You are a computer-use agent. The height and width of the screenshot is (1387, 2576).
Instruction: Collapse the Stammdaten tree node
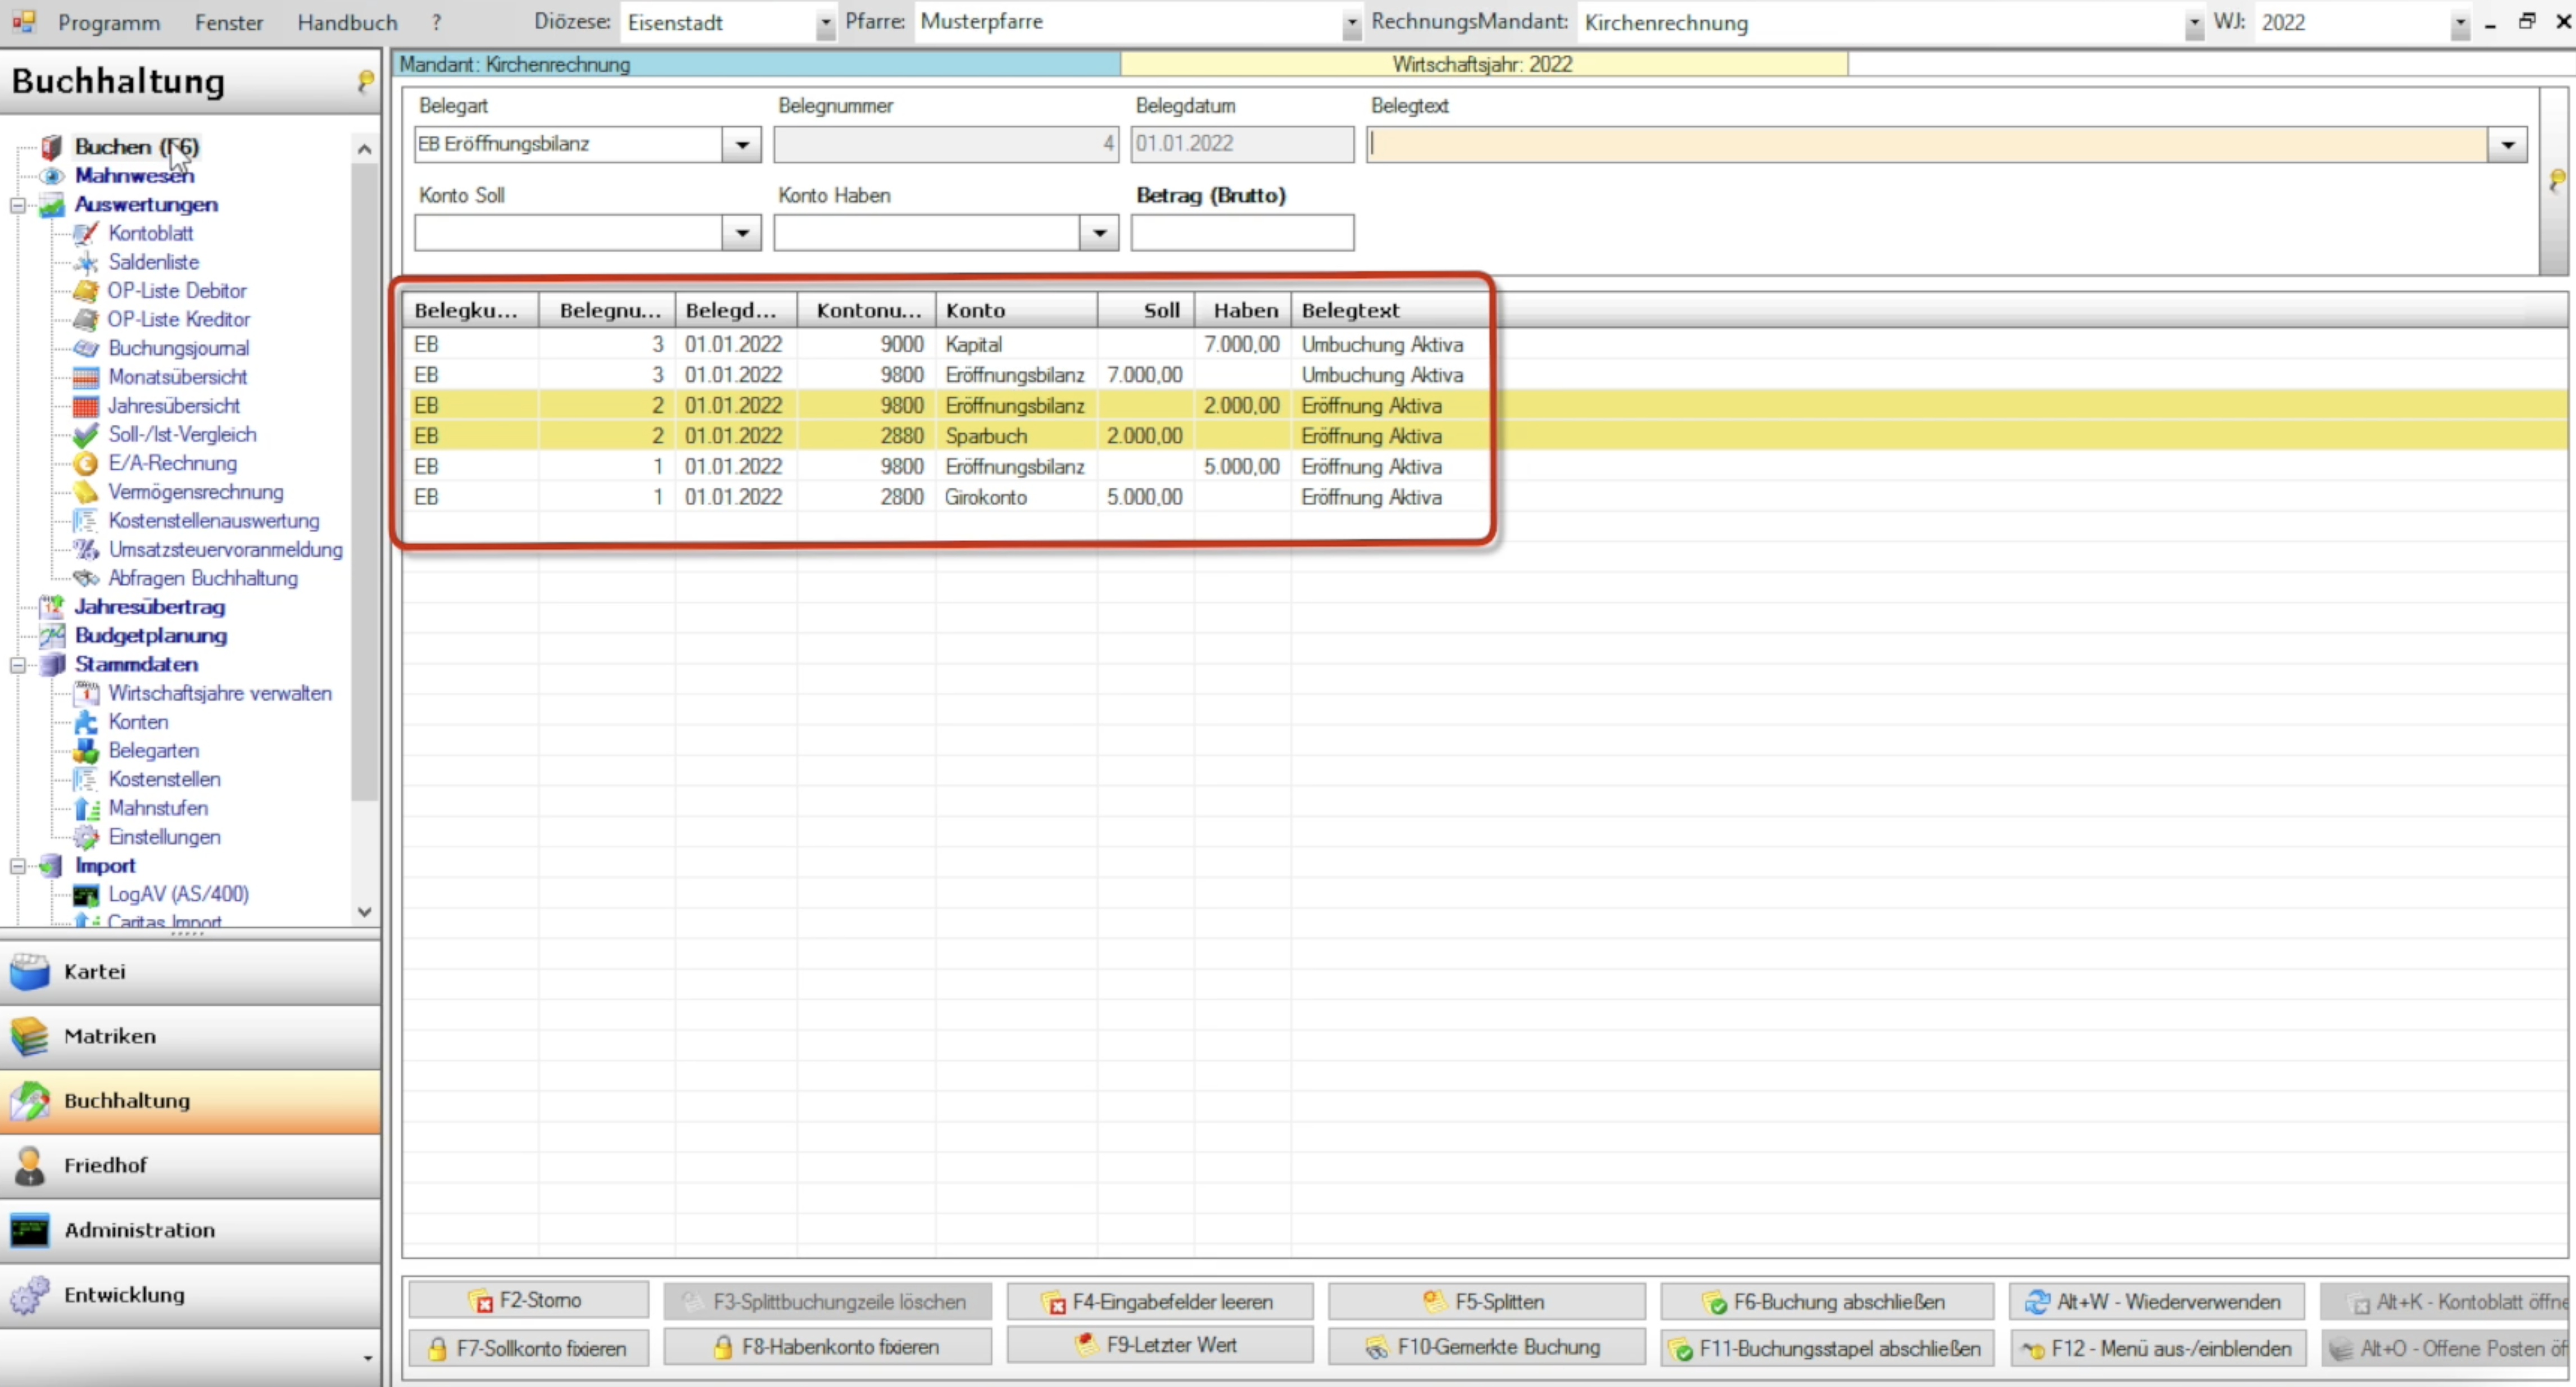18,665
